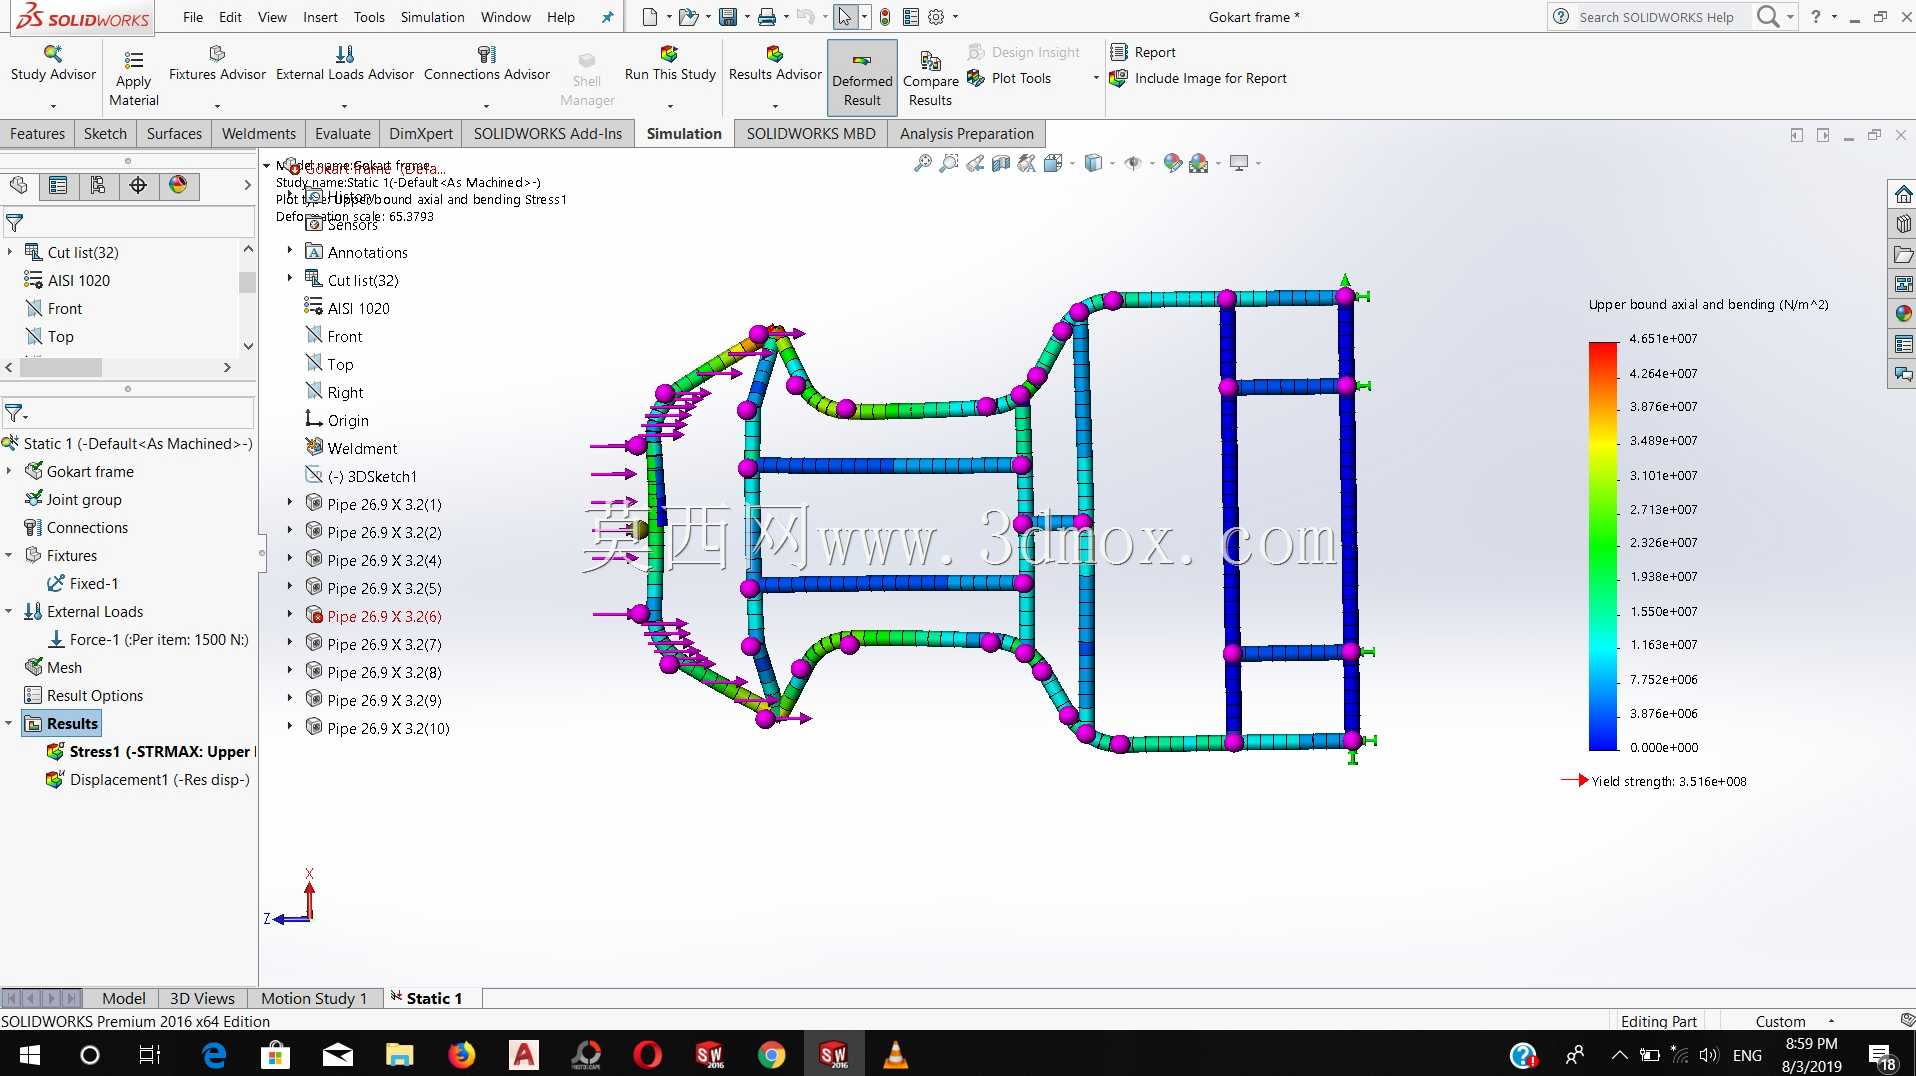
Task: Open the Insert menu
Action: tap(320, 17)
